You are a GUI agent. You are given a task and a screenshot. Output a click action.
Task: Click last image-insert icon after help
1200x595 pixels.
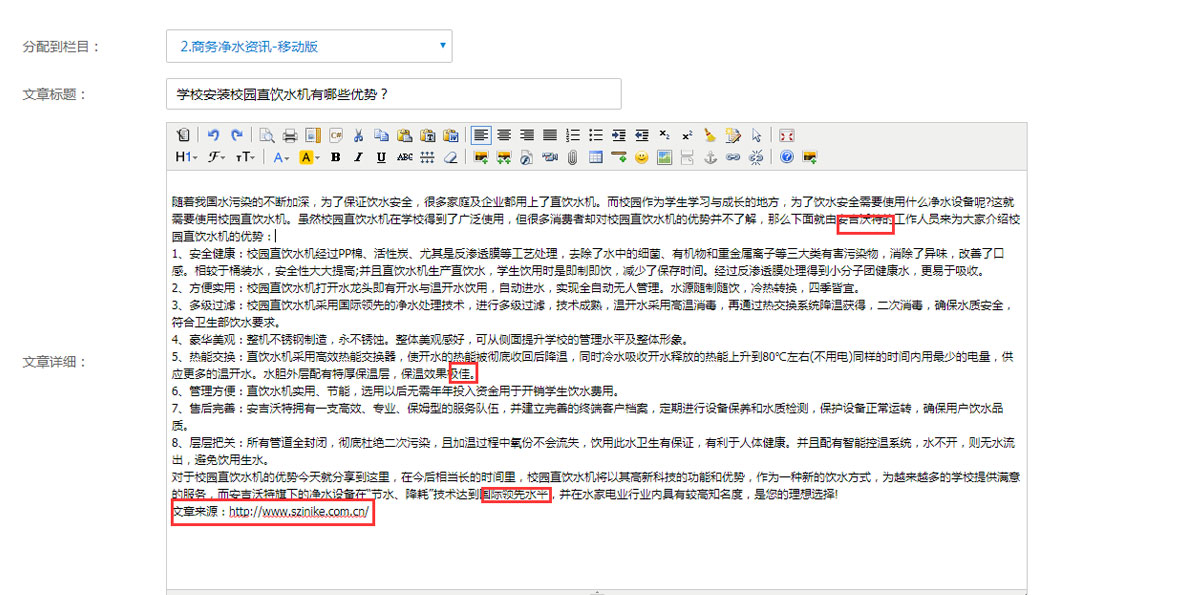point(810,157)
